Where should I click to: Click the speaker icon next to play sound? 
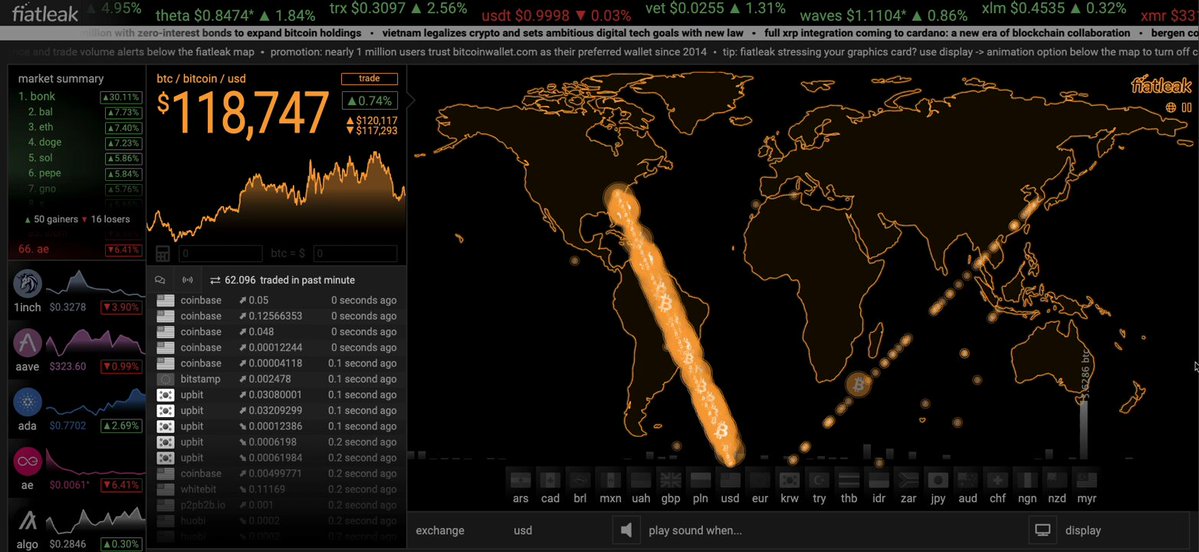click(626, 530)
